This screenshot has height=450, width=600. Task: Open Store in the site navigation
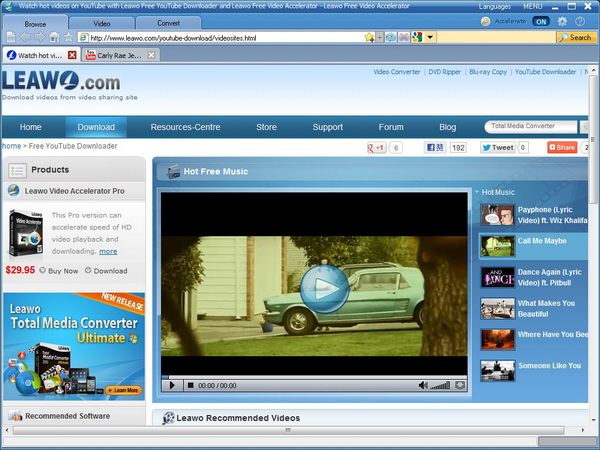266,127
